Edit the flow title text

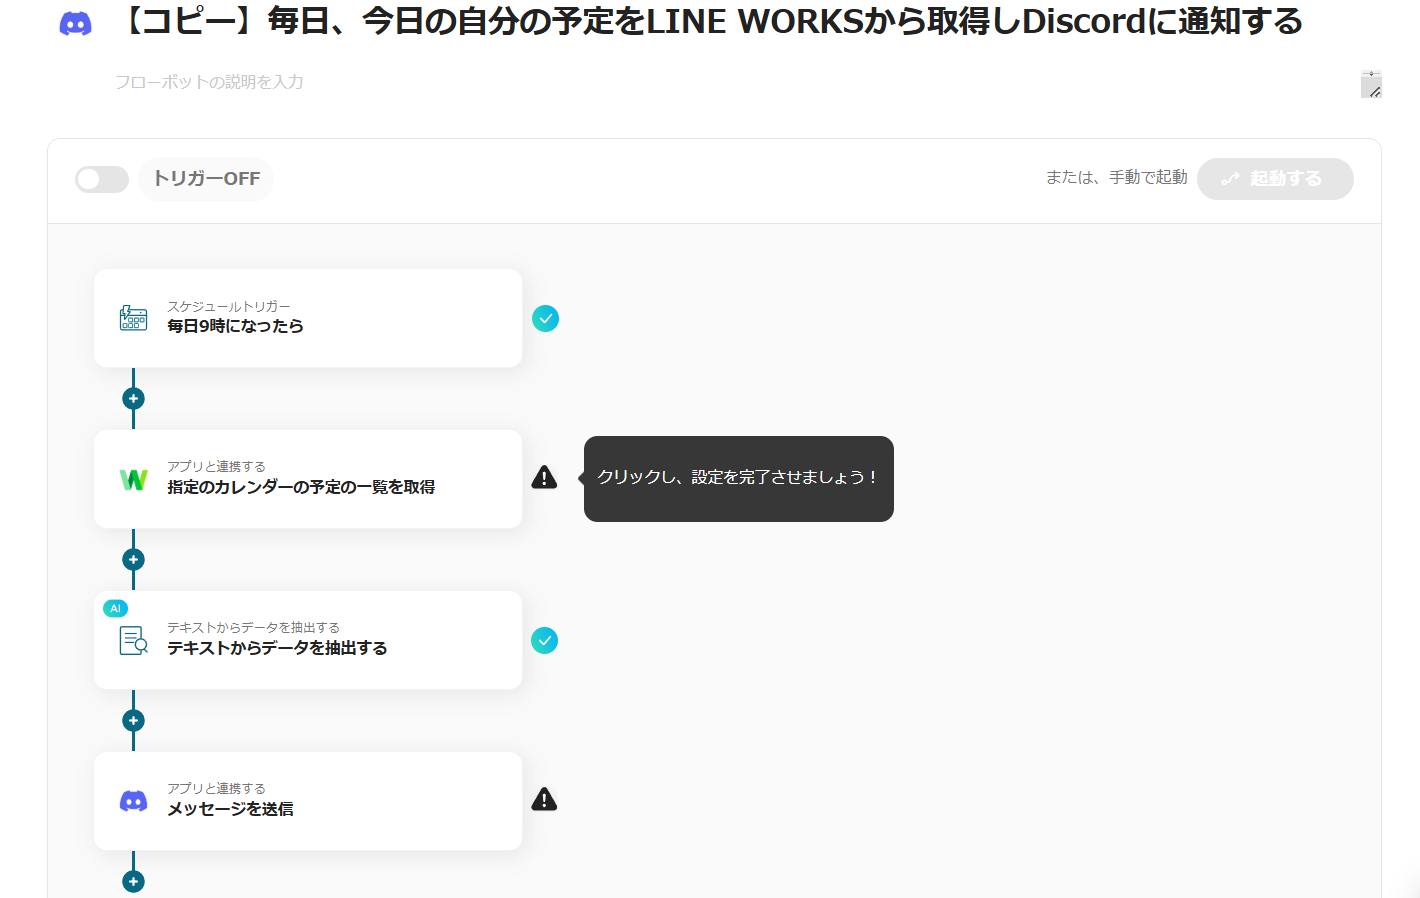pos(710,21)
